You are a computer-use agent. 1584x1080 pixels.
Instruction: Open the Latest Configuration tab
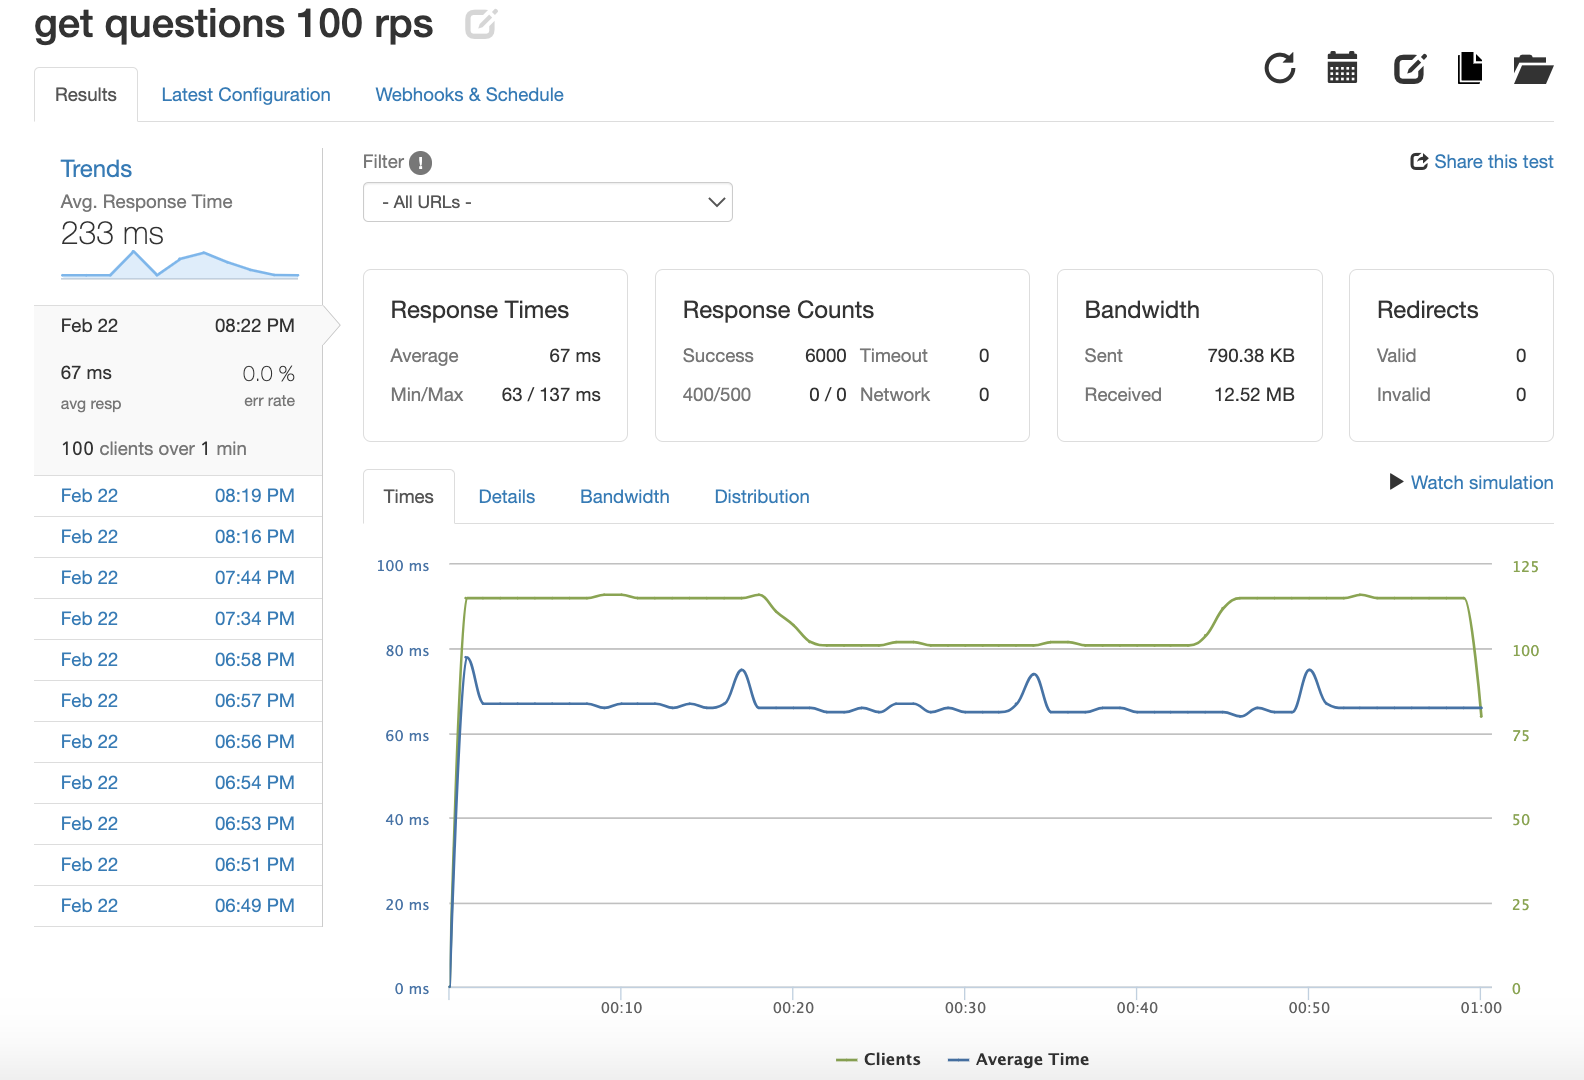point(246,95)
